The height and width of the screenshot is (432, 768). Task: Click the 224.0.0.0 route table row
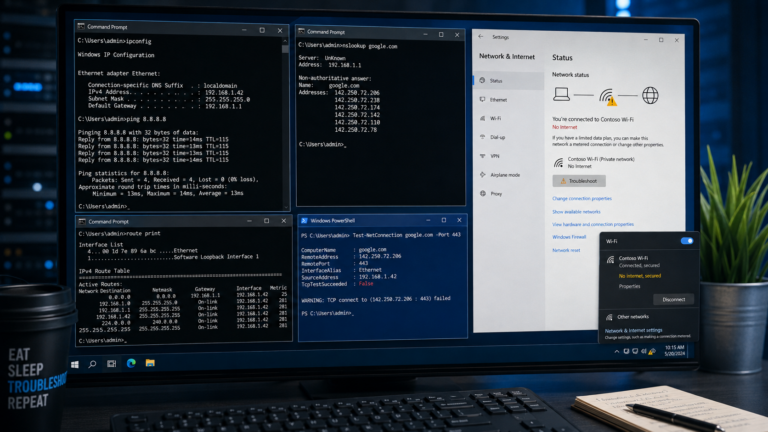pyautogui.click(x=194, y=323)
